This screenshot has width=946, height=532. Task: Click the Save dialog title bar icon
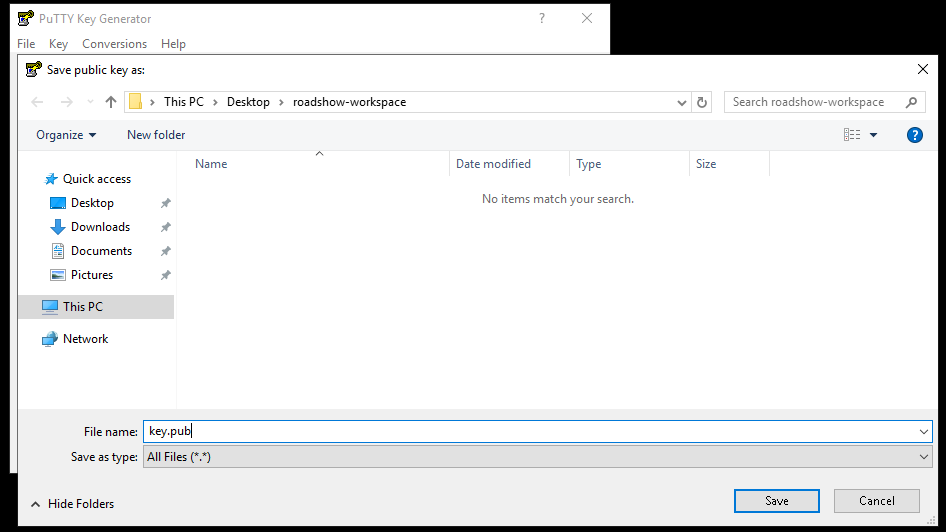click(x=34, y=69)
